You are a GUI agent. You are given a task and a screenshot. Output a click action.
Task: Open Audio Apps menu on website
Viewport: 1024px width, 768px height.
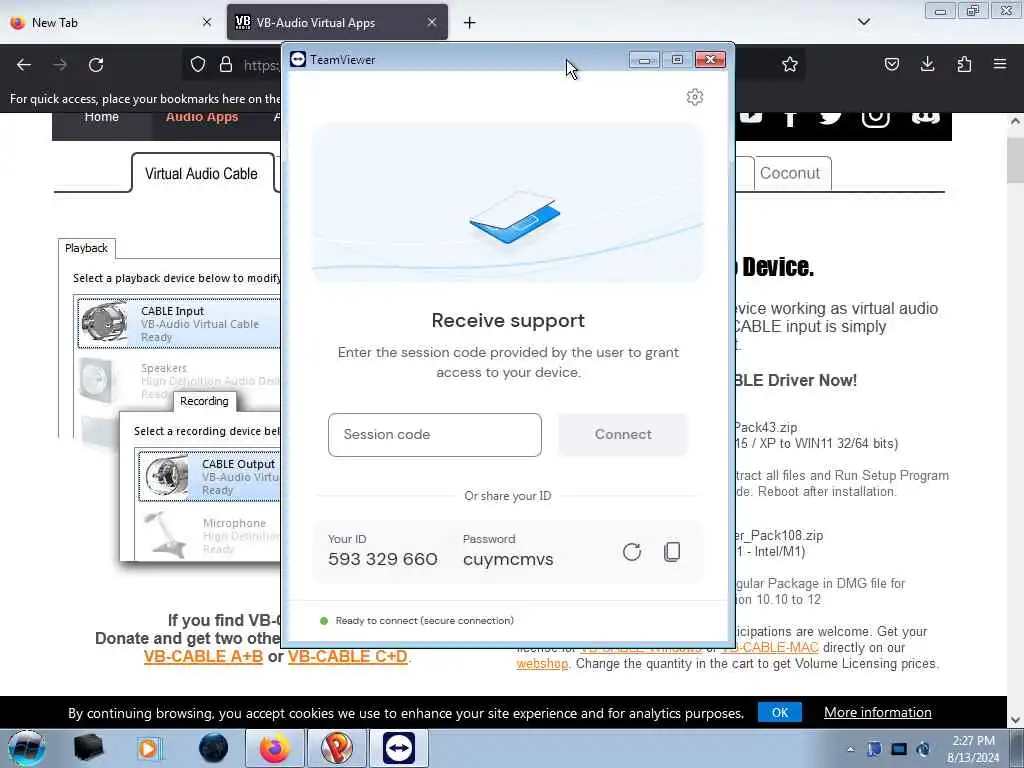tap(202, 118)
